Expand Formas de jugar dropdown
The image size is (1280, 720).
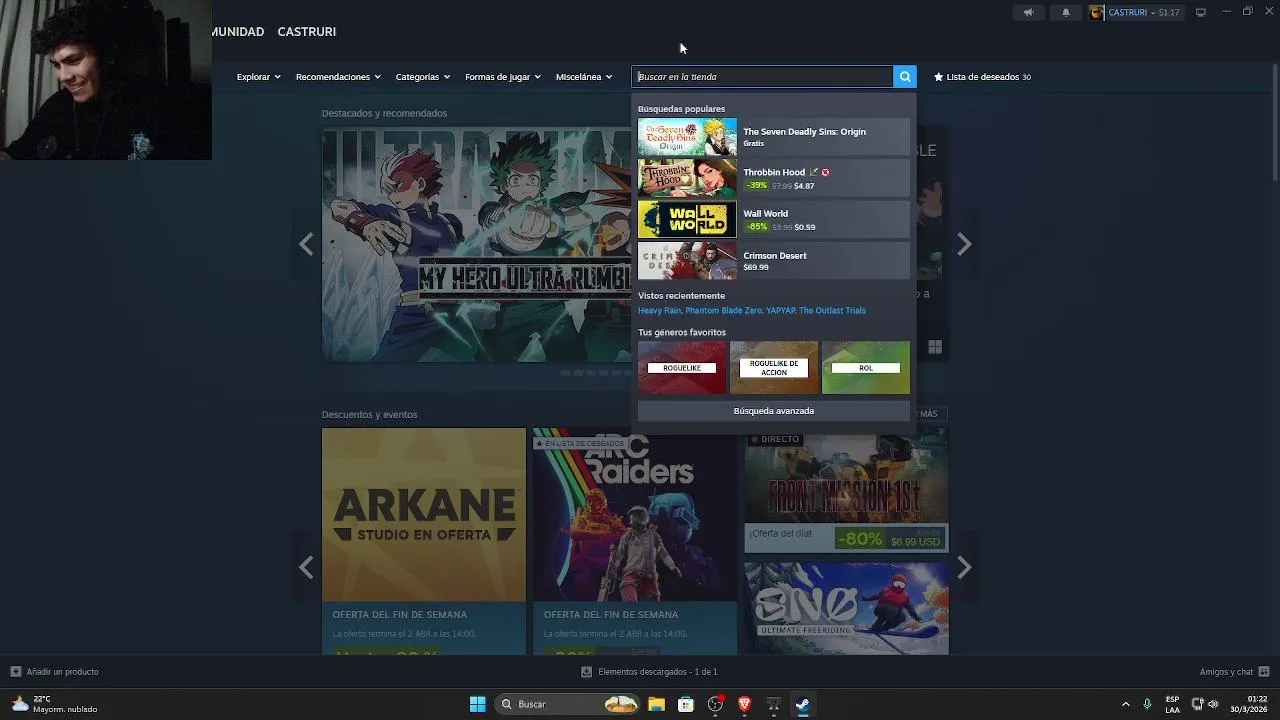pos(502,77)
